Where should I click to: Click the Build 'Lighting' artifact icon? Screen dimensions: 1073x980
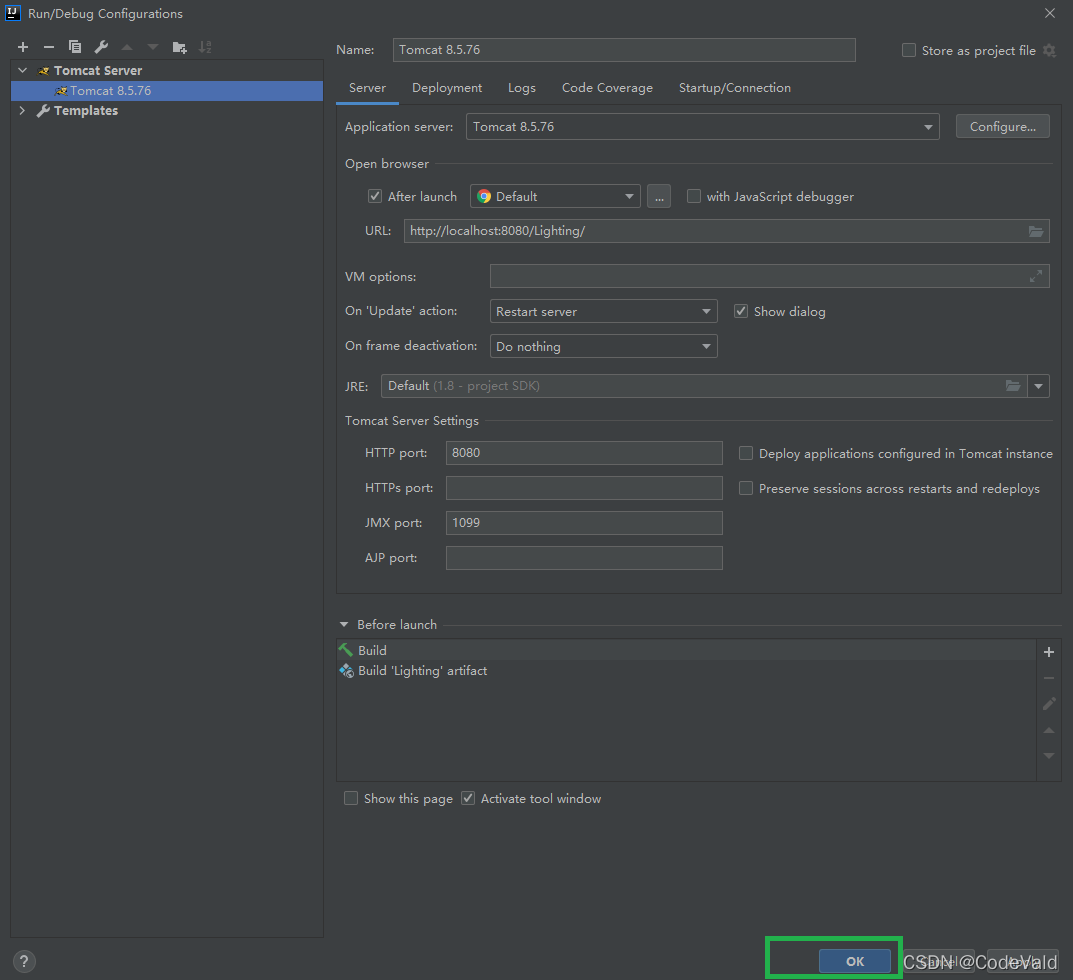[346, 671]
